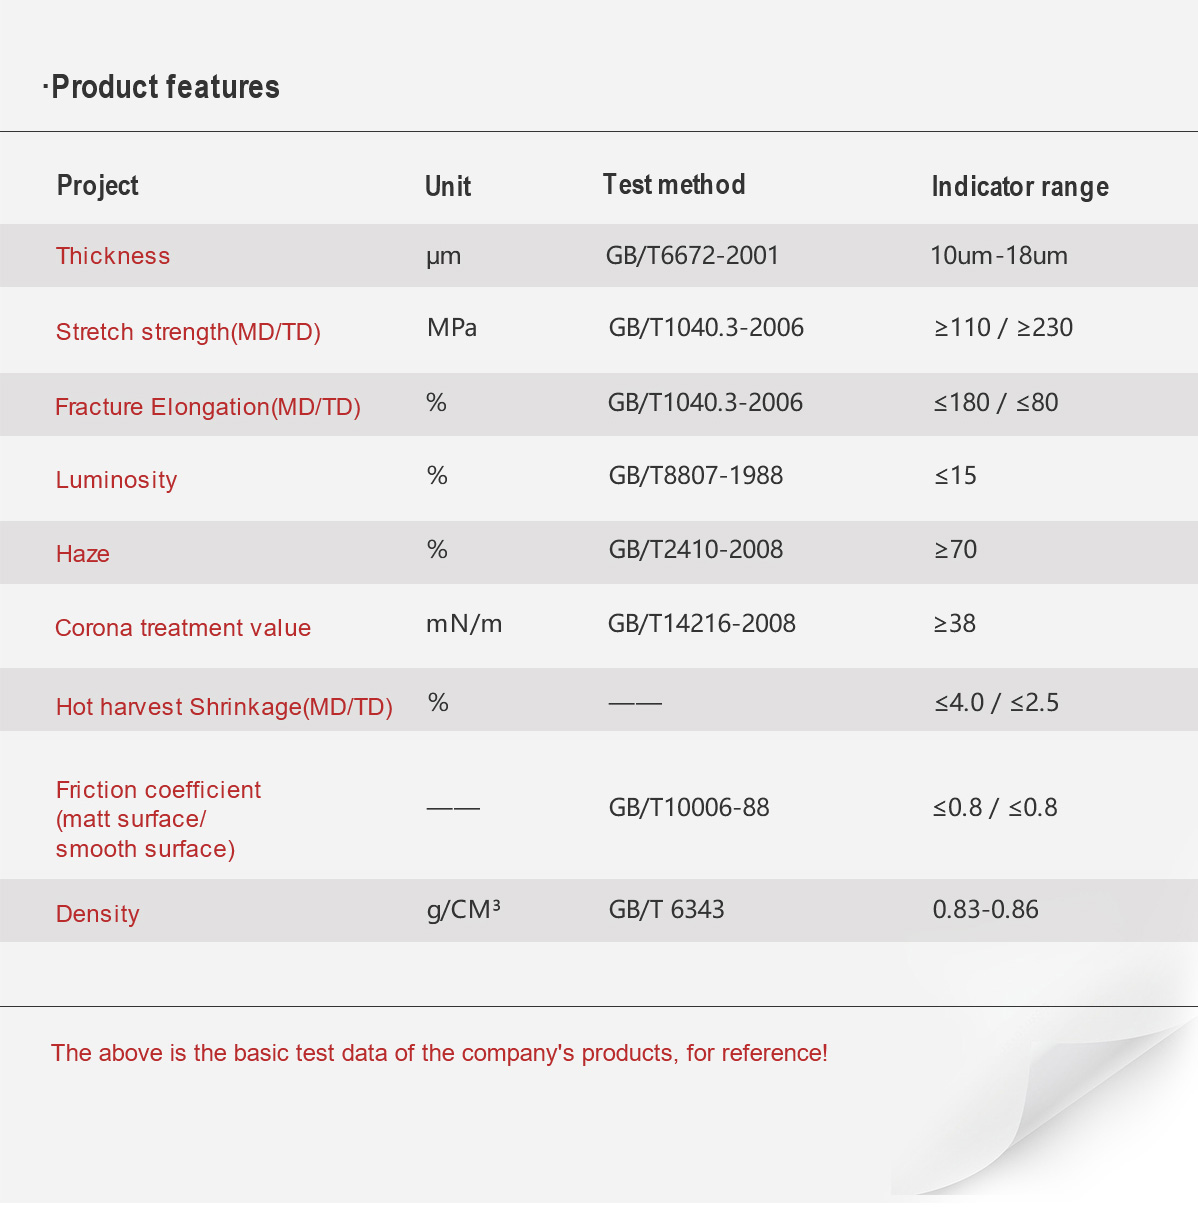Click the Indicator range column header

(1020, 187)
